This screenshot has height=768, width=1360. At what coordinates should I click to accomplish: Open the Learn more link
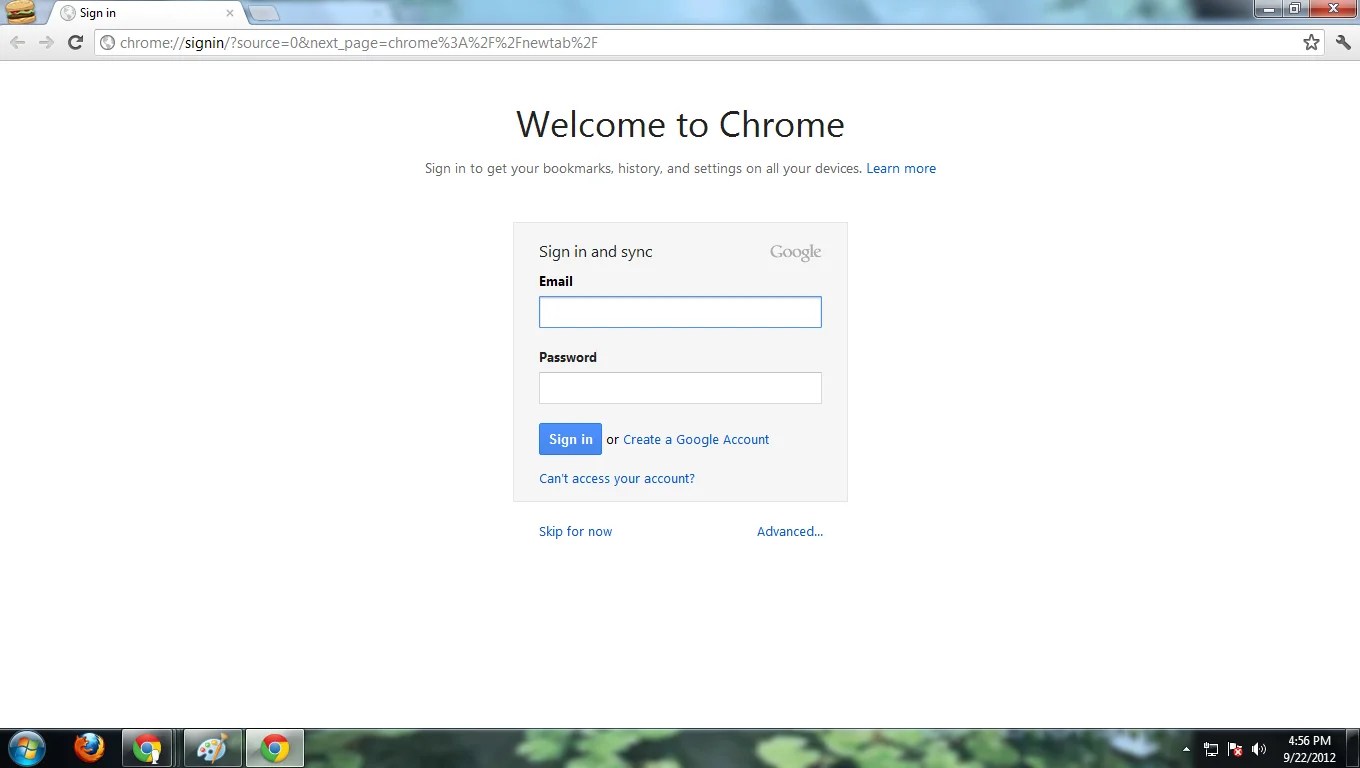[900, 168]
